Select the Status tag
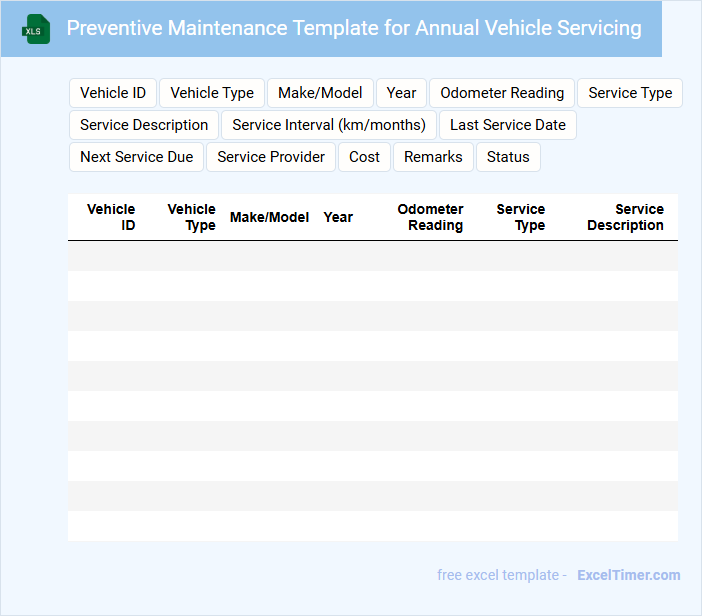Viewport: 702px width, 616px height. click(508, 157)
